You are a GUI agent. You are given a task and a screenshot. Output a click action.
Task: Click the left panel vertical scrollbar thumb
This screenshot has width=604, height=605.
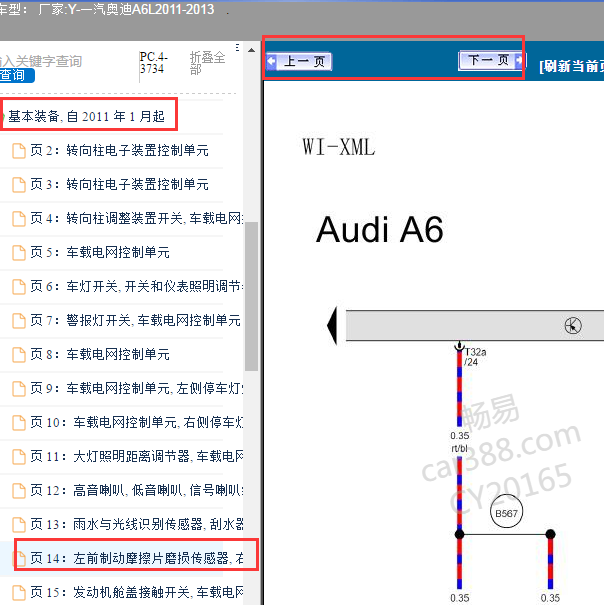click(x=252, y=296)
